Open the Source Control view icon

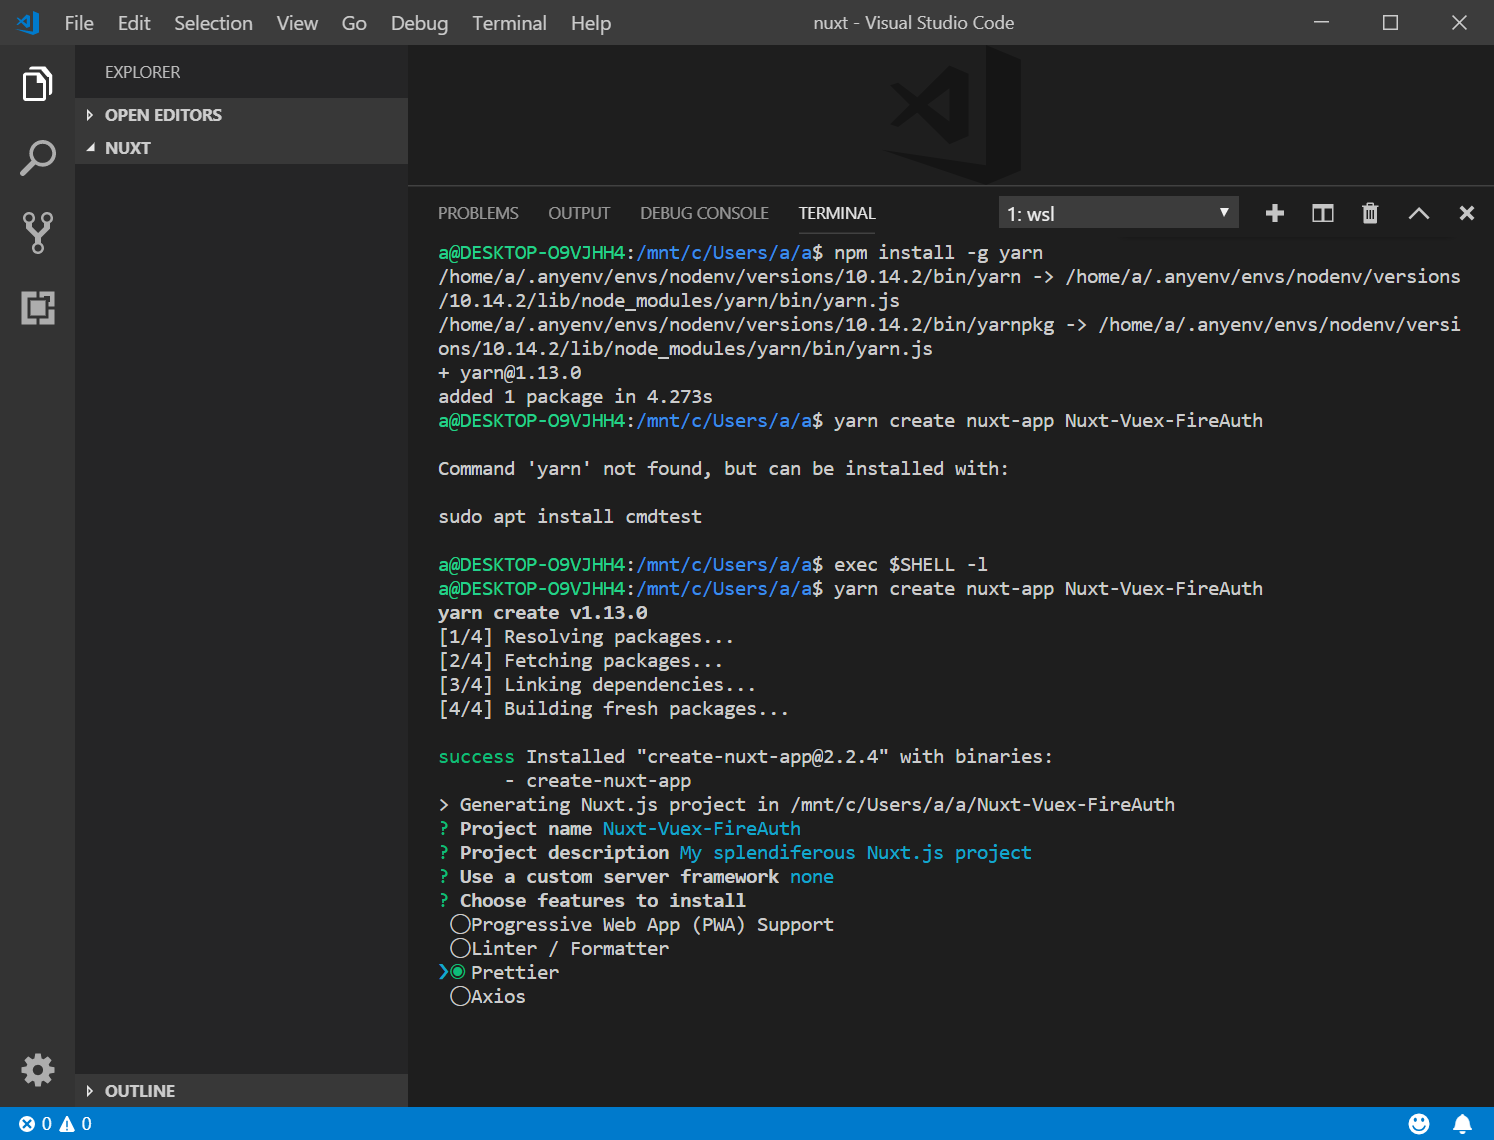[37, 232]
